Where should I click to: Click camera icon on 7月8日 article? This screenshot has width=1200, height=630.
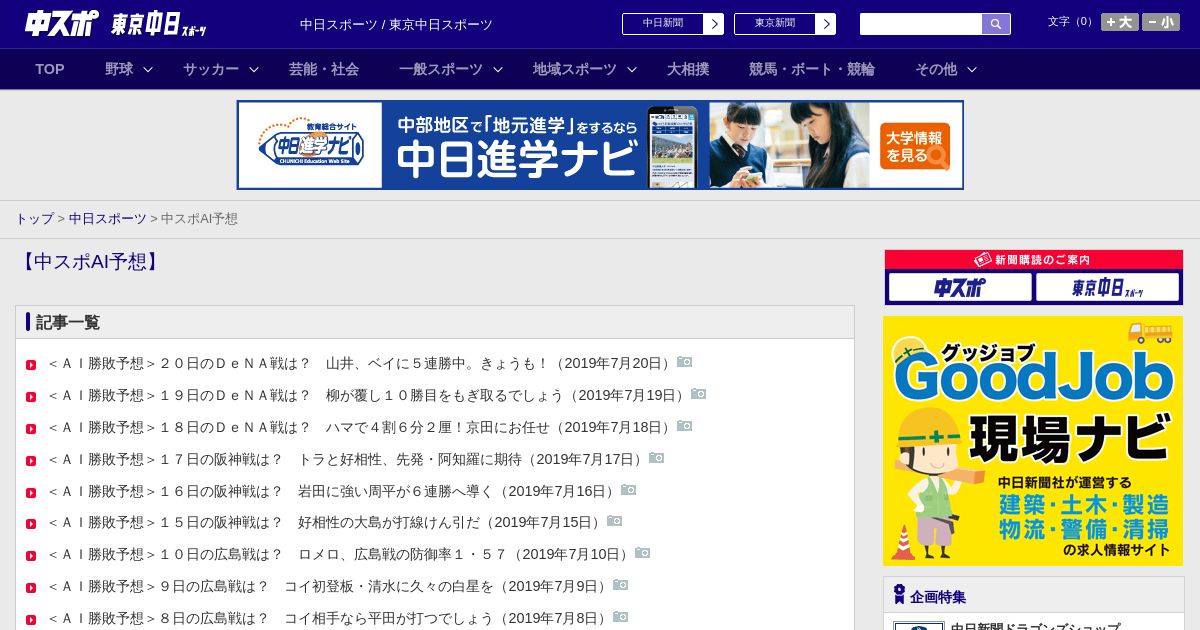pos(621,617)
